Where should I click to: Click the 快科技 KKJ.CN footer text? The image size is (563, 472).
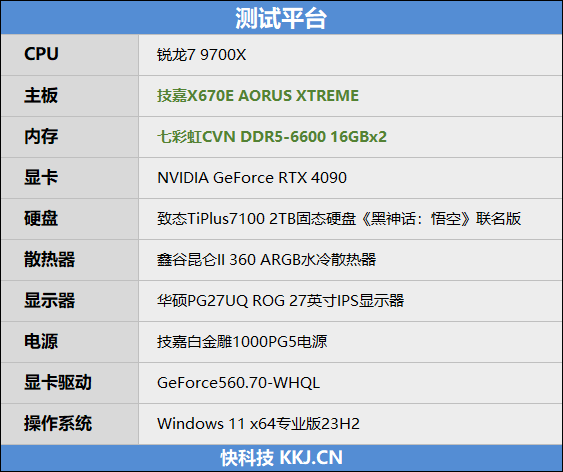click(282, 458)
